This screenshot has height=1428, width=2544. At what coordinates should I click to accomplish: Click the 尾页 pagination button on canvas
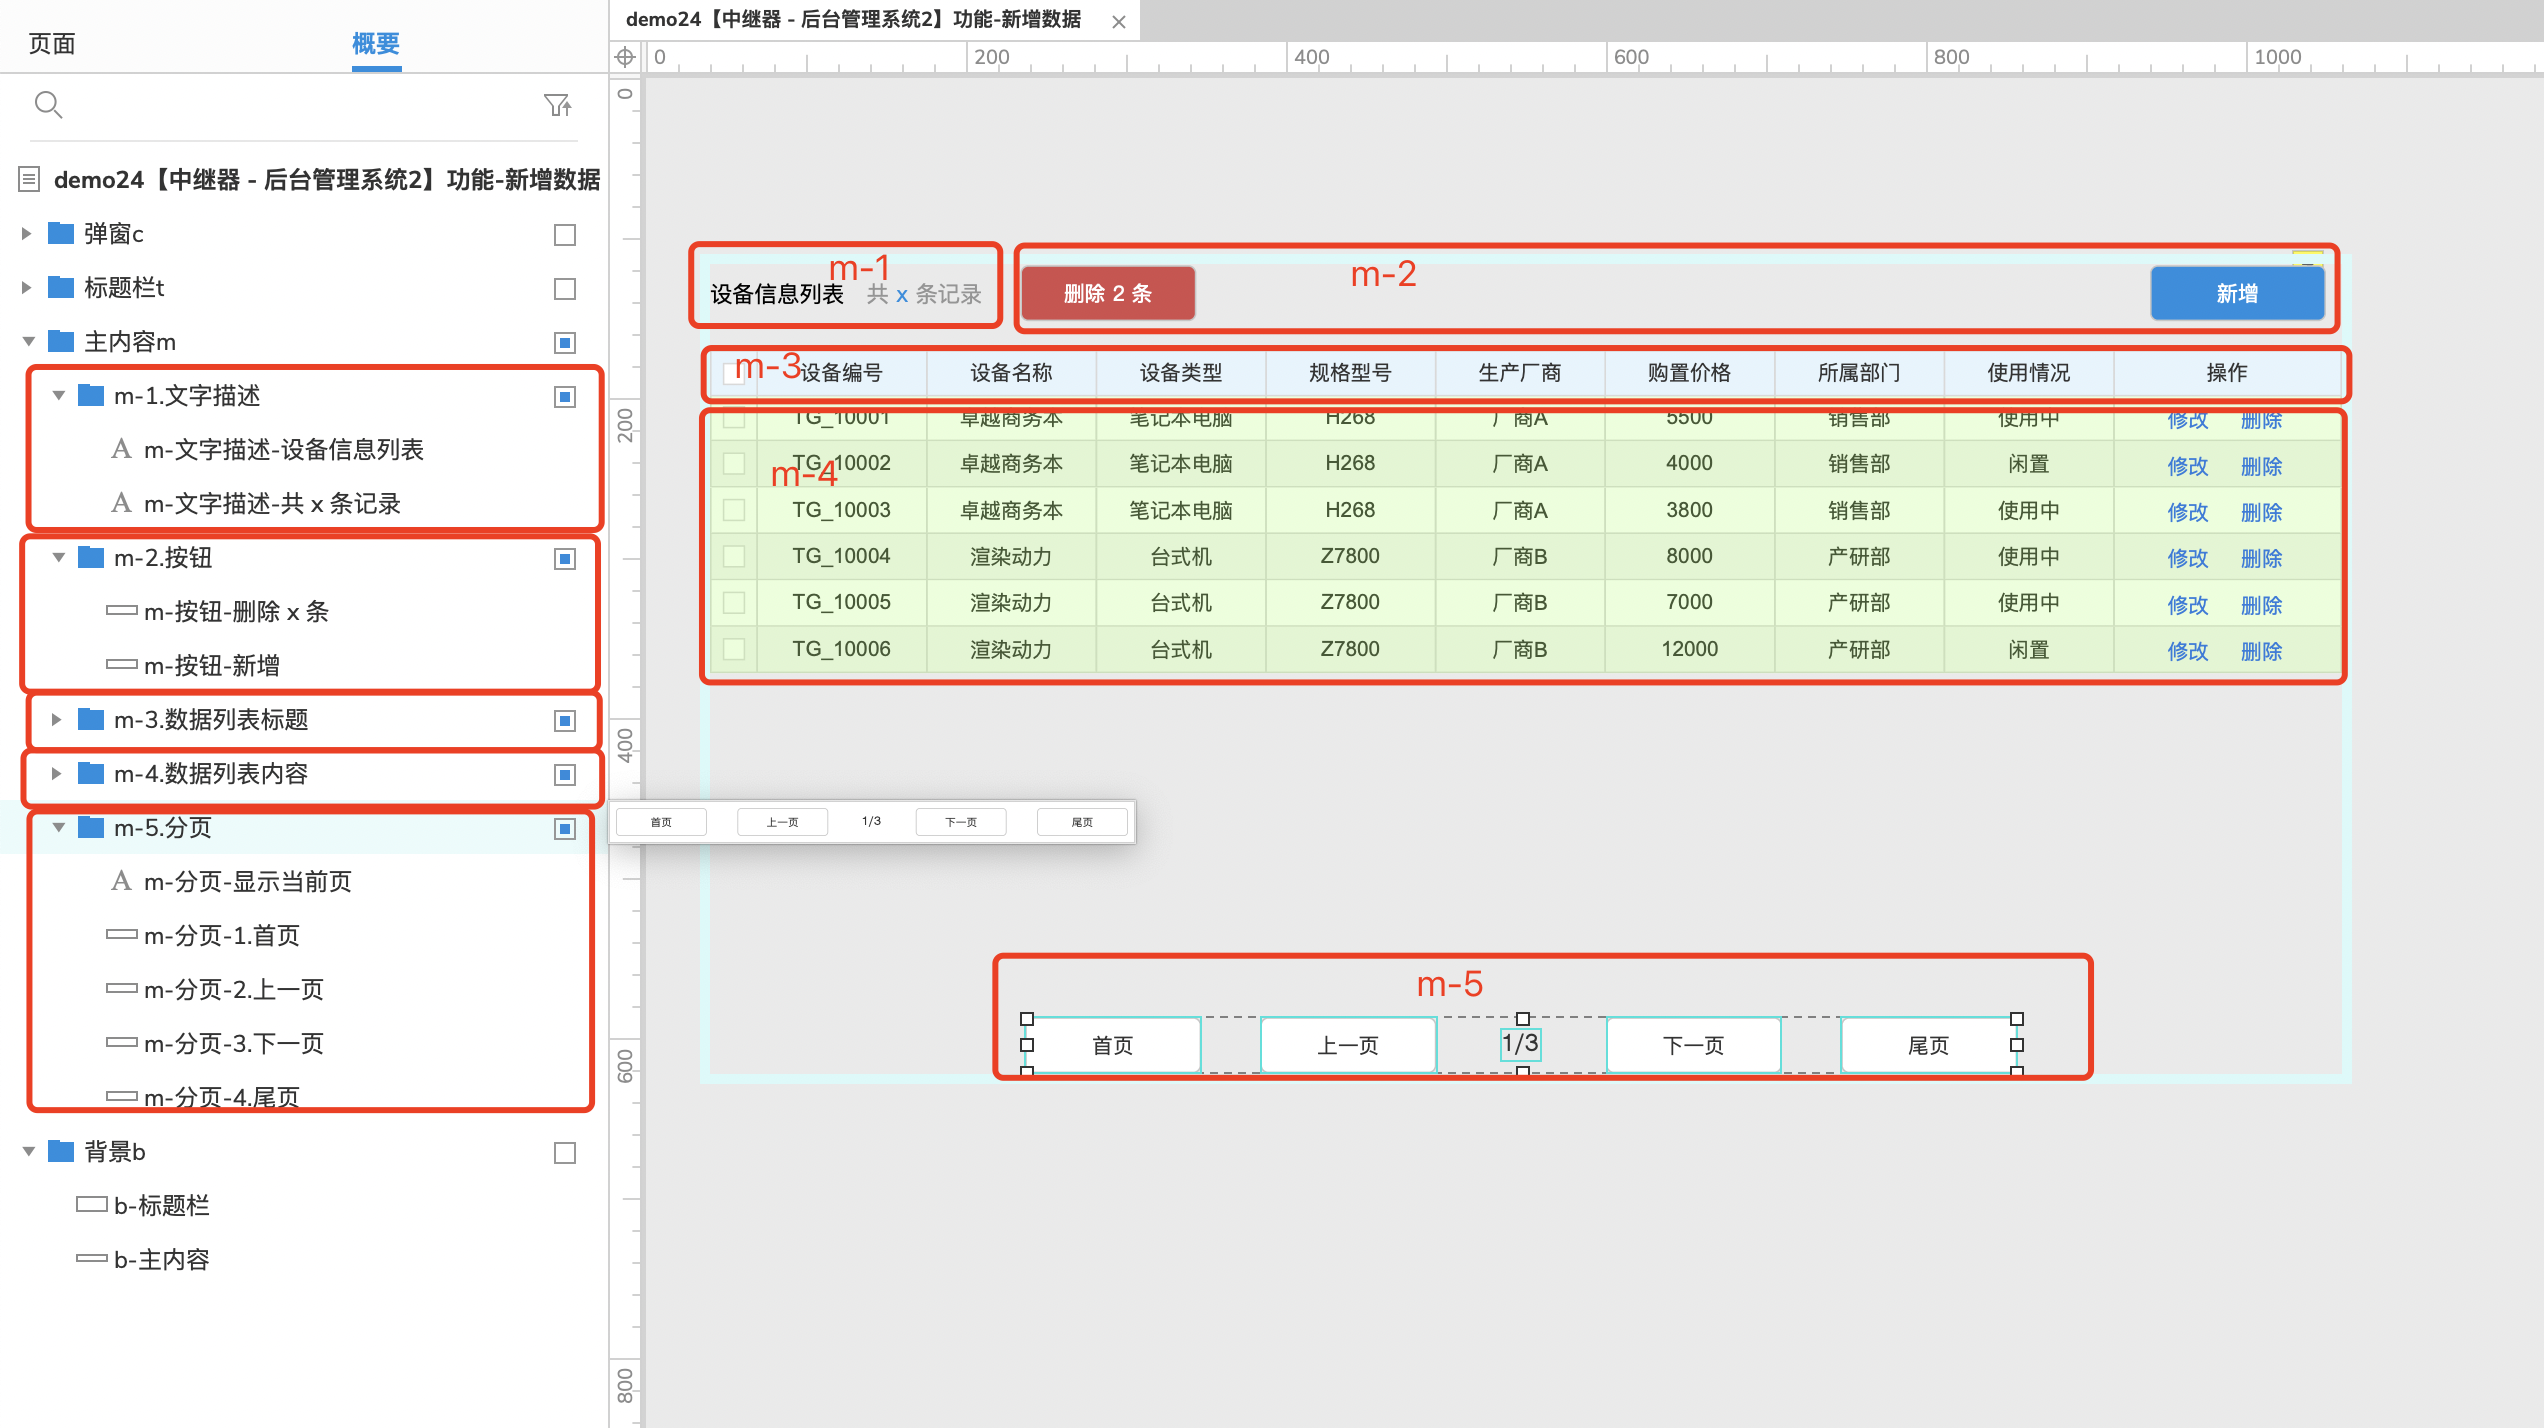1928,1045
